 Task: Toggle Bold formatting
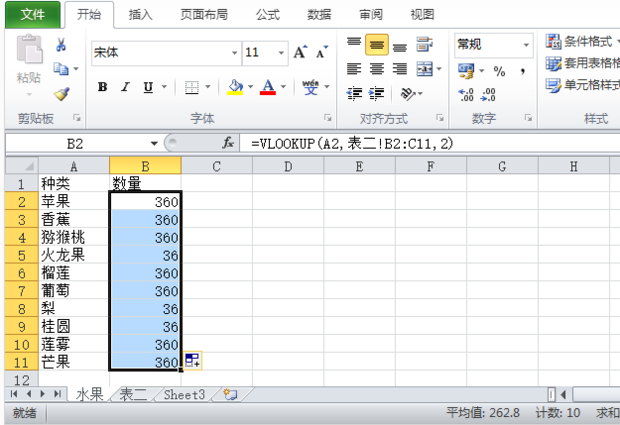(x=103, y=88)
